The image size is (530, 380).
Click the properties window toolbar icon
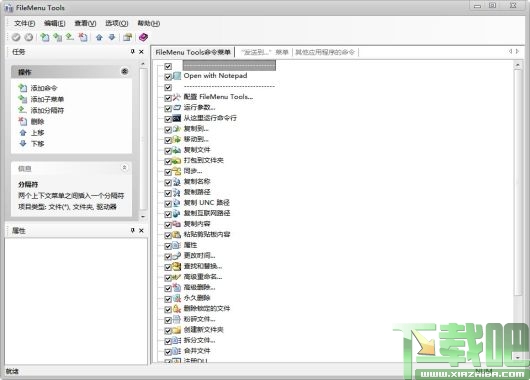pyautogui.click(x=127, y=37)
